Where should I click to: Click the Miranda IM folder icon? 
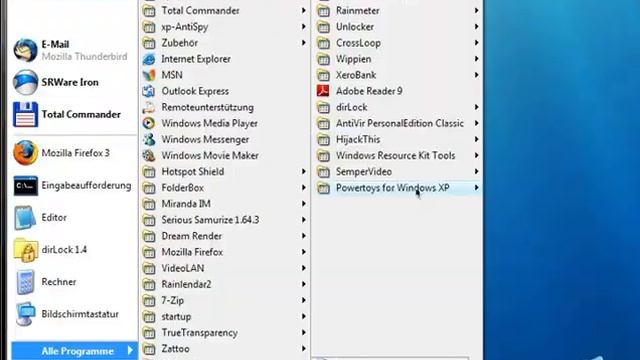[x=149, y=204]
